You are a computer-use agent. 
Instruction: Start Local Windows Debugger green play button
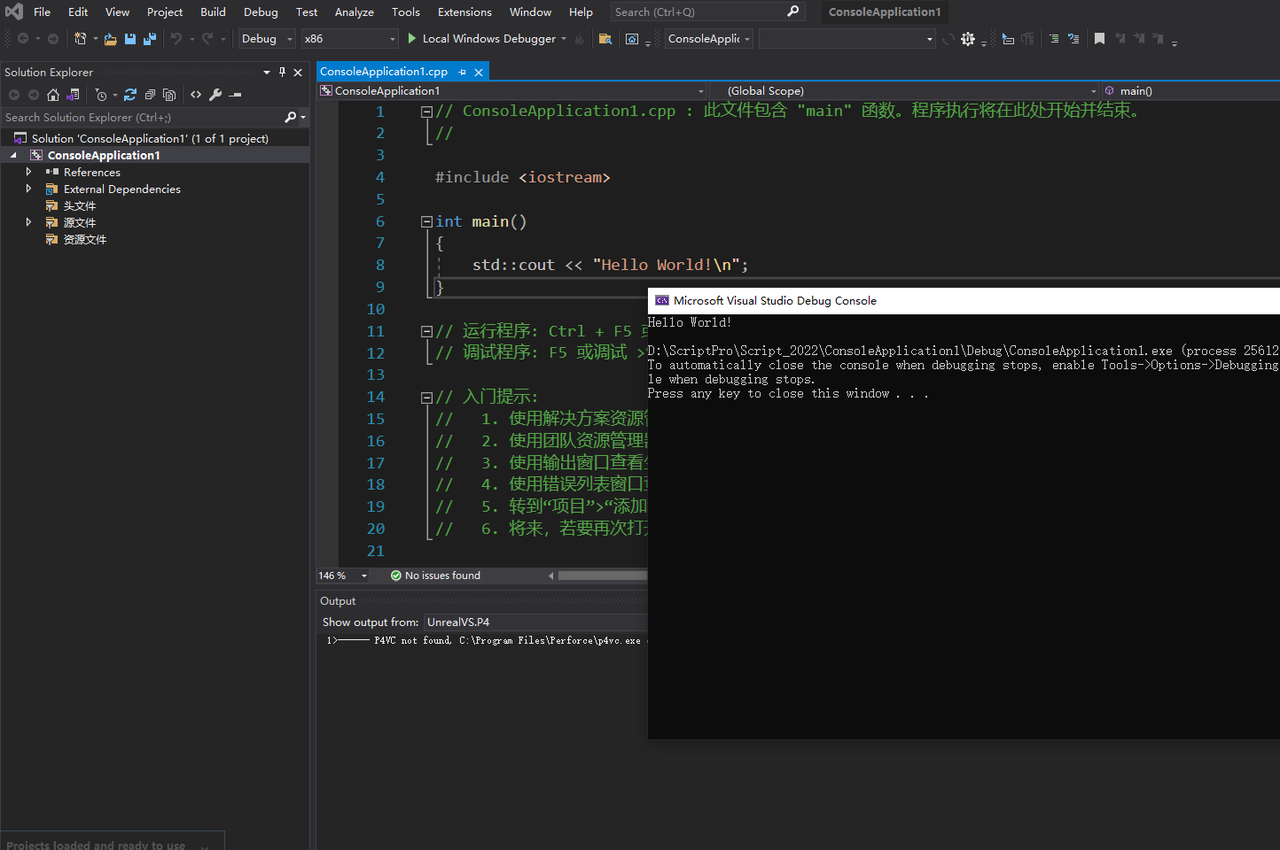(x=411, y=39)
